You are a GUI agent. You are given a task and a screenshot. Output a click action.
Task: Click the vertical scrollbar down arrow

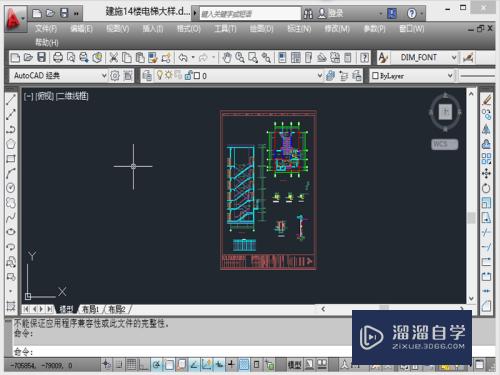click(x=471, y=298)
